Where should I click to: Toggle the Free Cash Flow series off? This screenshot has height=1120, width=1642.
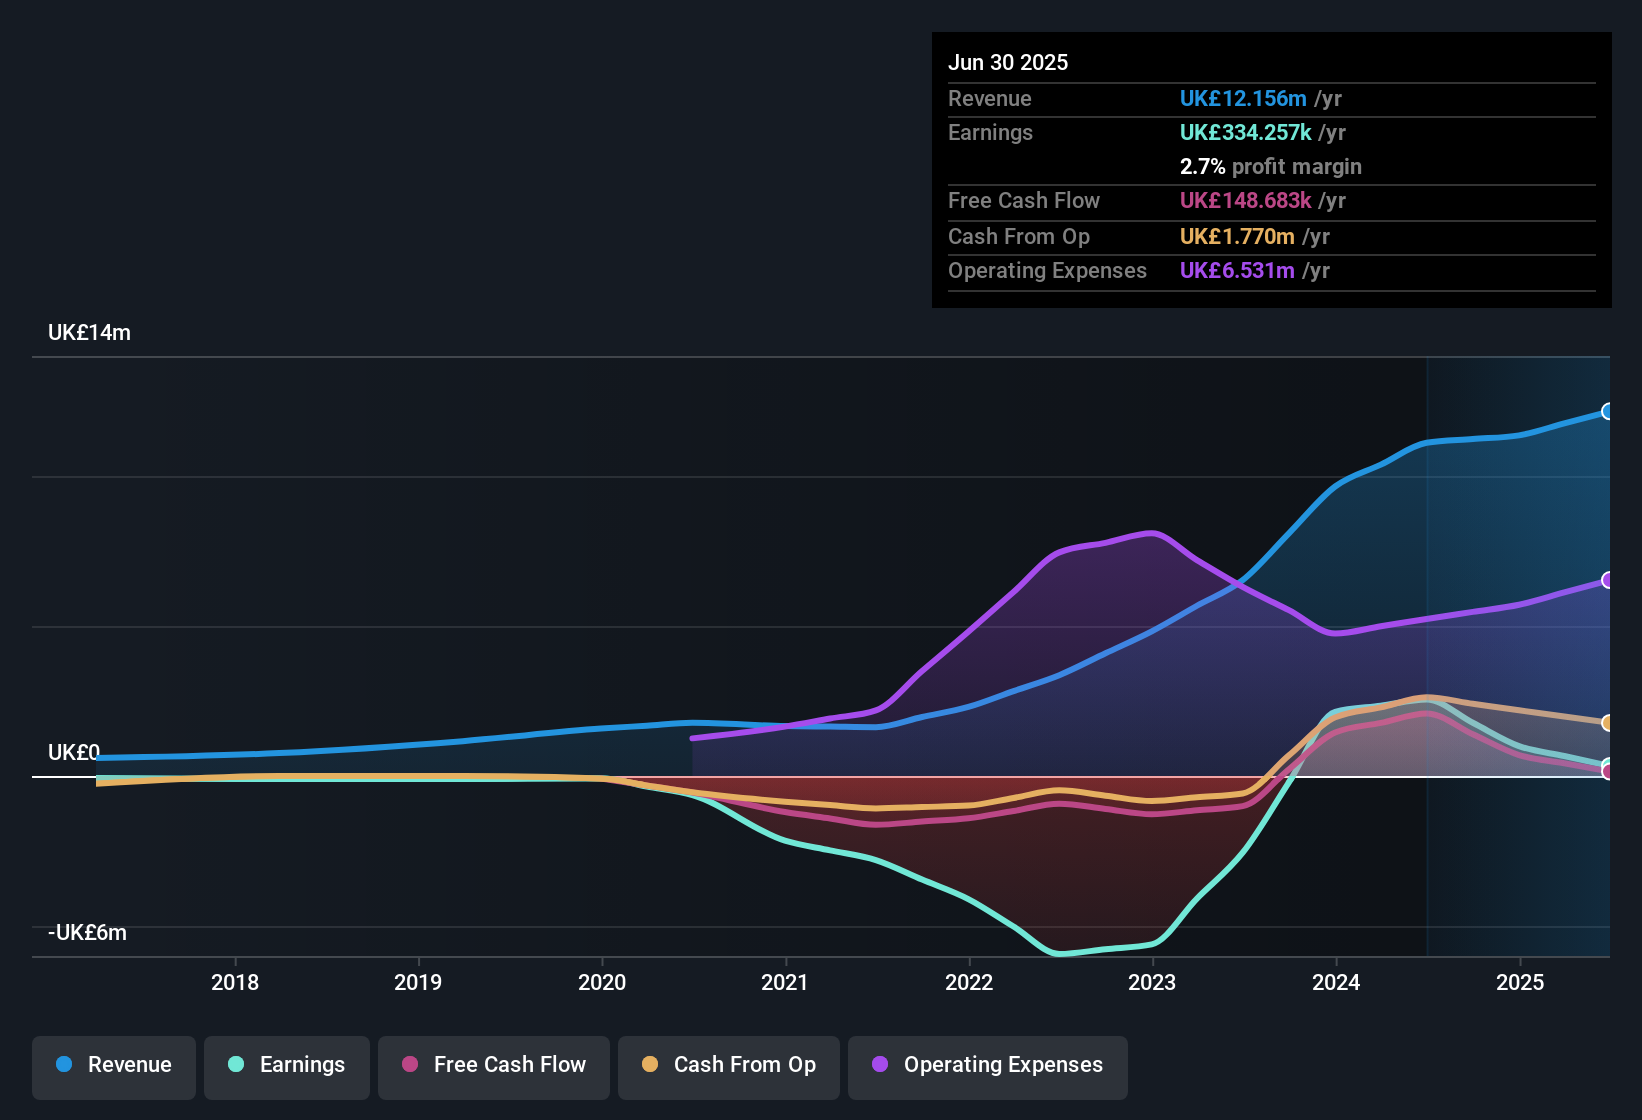click(x=493, y=1065)
